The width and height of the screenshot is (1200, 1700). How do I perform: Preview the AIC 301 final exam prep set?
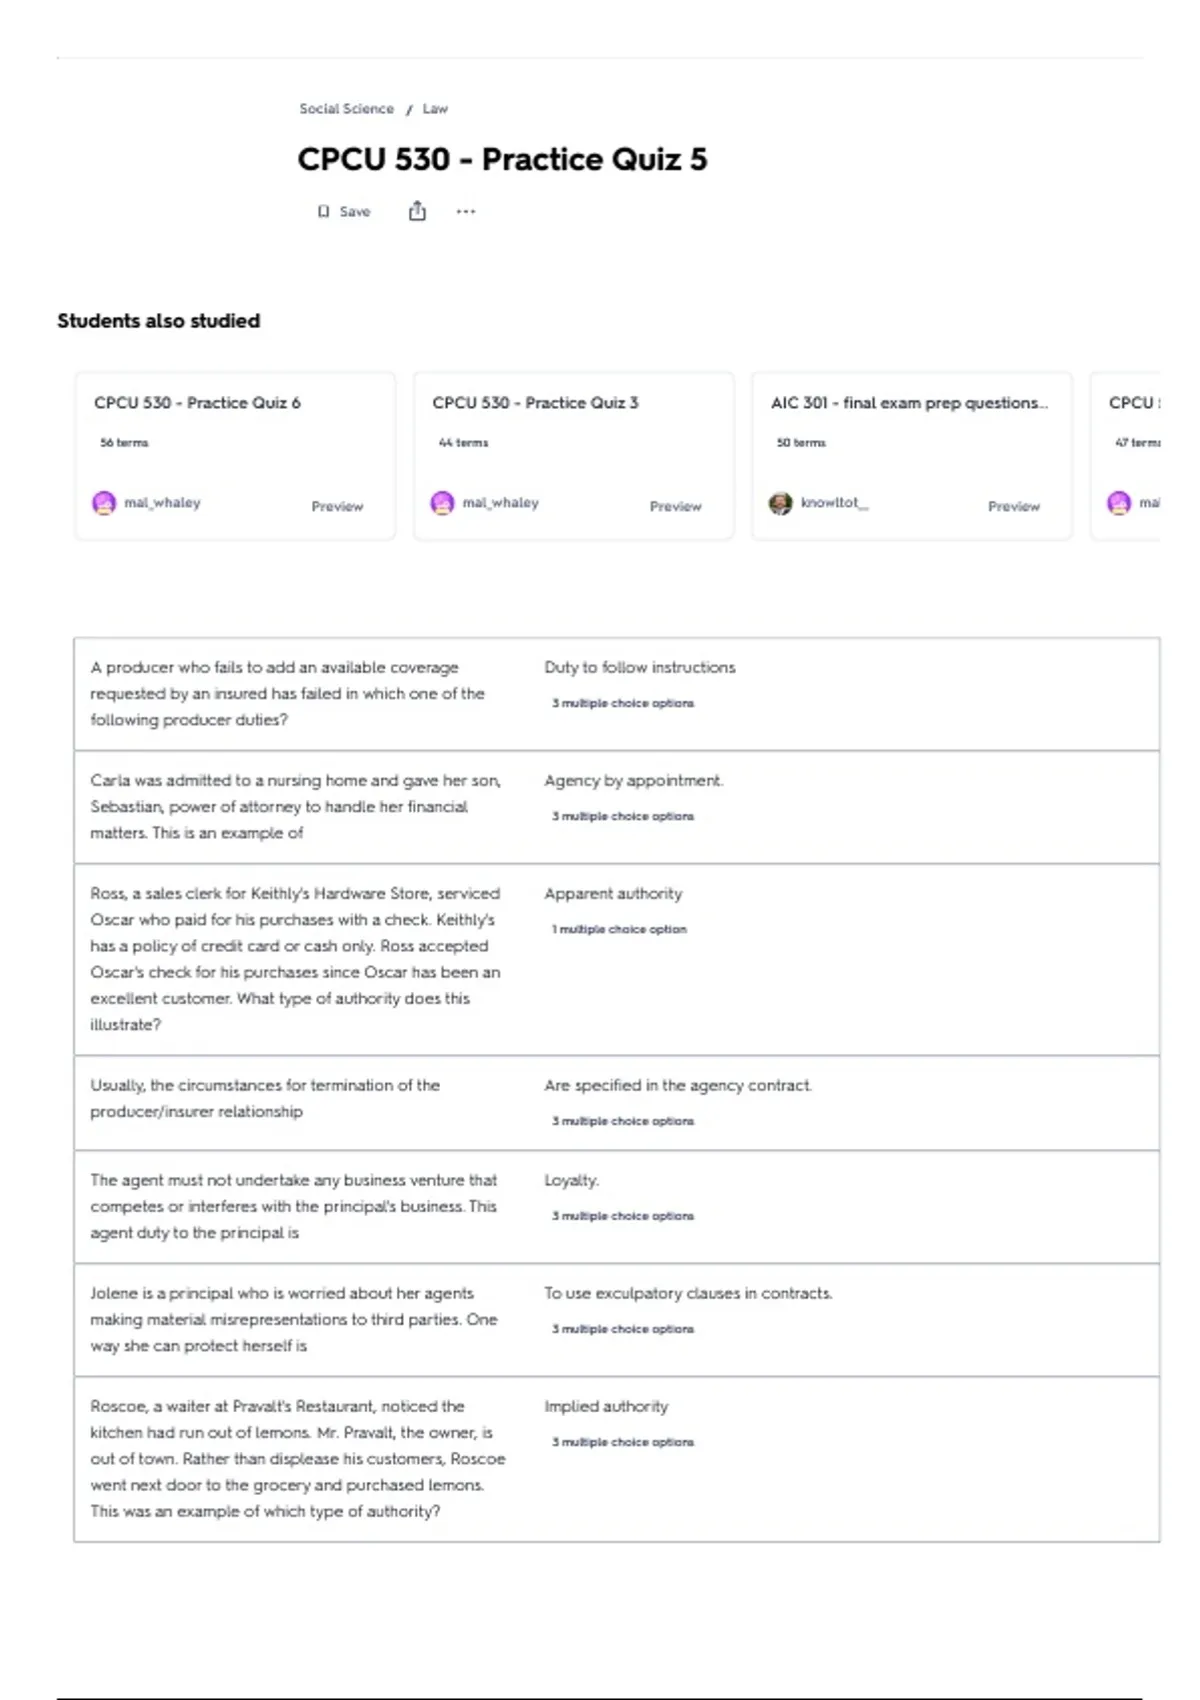point(1013,507)
